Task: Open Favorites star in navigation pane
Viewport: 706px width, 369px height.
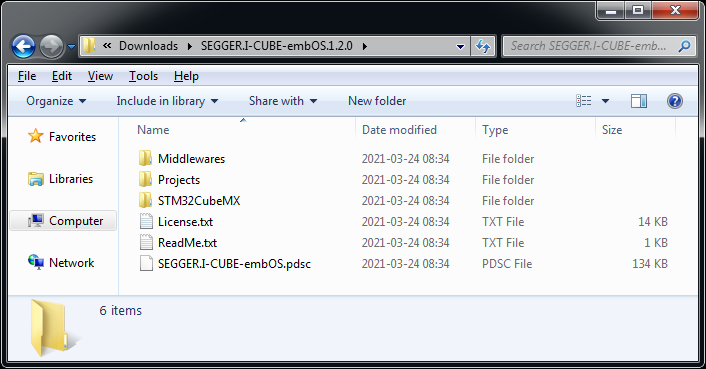Action: (36, 136)
